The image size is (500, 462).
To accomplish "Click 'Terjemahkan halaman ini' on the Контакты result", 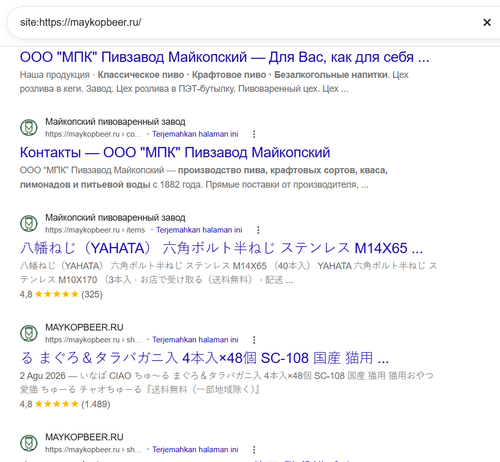I will click(195, 134).
